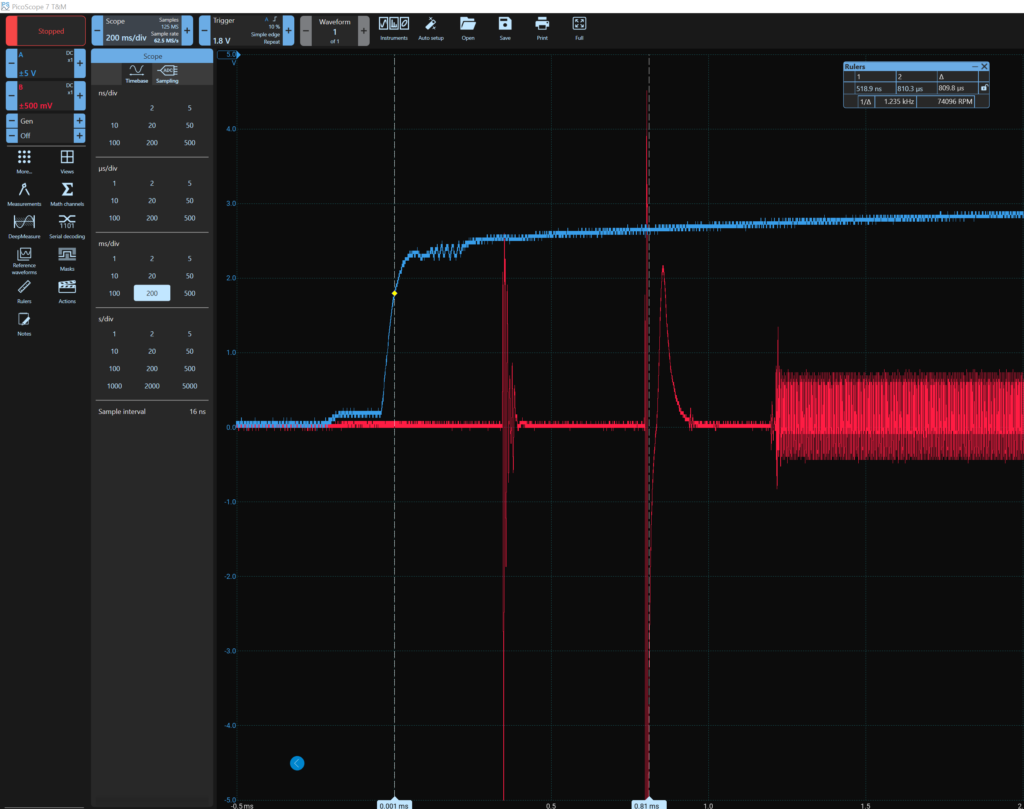The image size is (1024, 809).
Task: Run Auto setup
Action: point(431,27)
